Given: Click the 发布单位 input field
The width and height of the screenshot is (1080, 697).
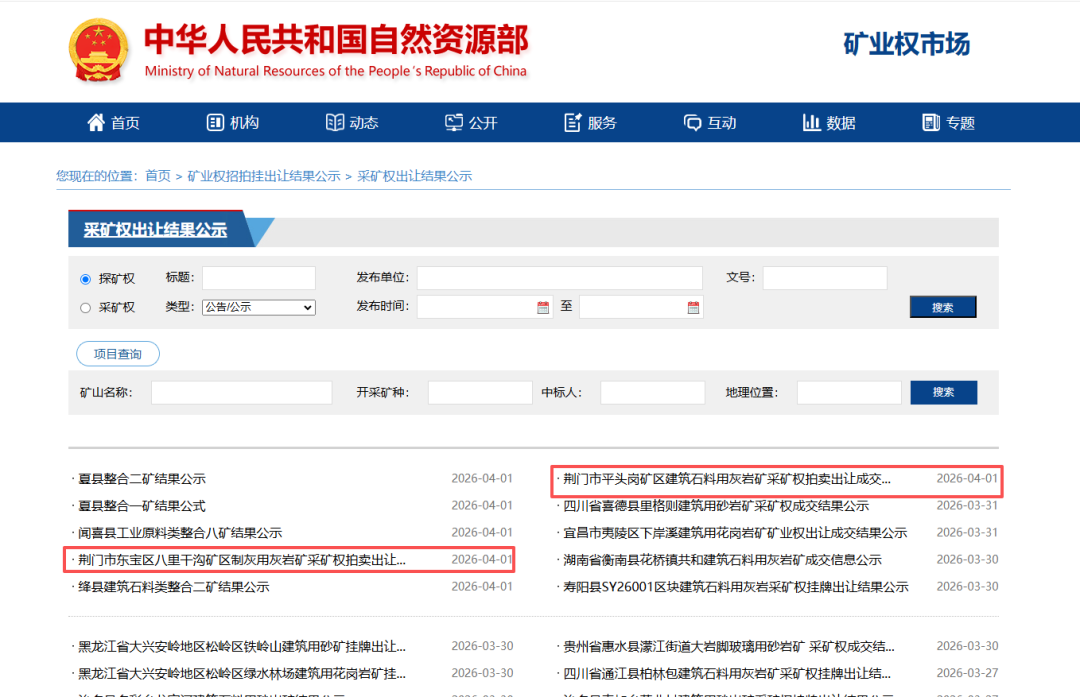Looking at the screenshot, I should click(559, 278).
